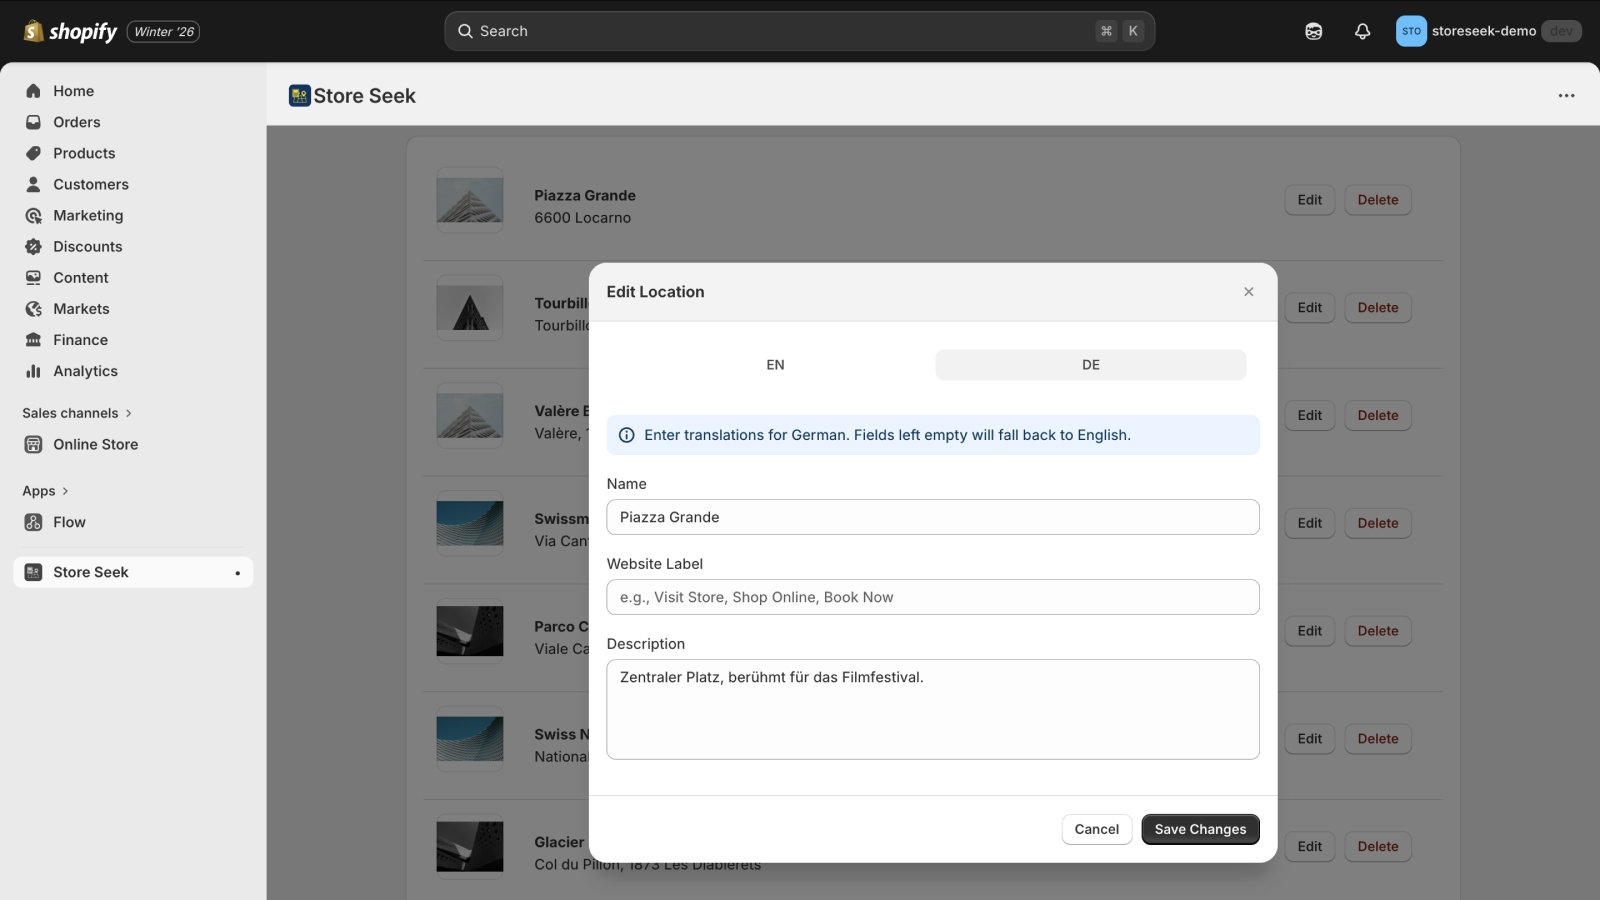Open Products from the tag icon
1600x900 pixels.
point(34,153)
